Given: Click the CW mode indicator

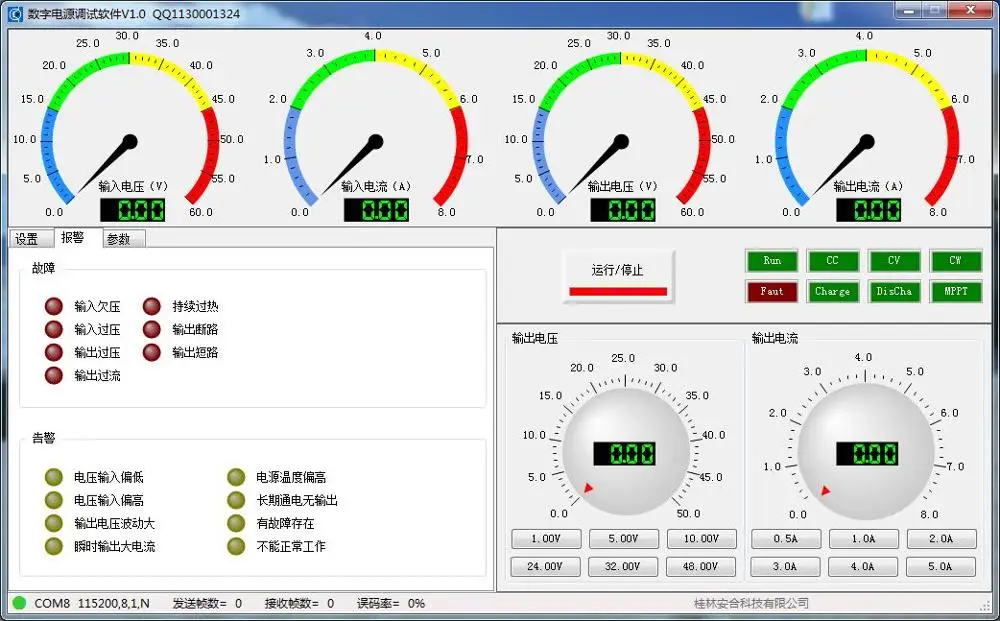Looking at the screenshot, I should point(955,261).
